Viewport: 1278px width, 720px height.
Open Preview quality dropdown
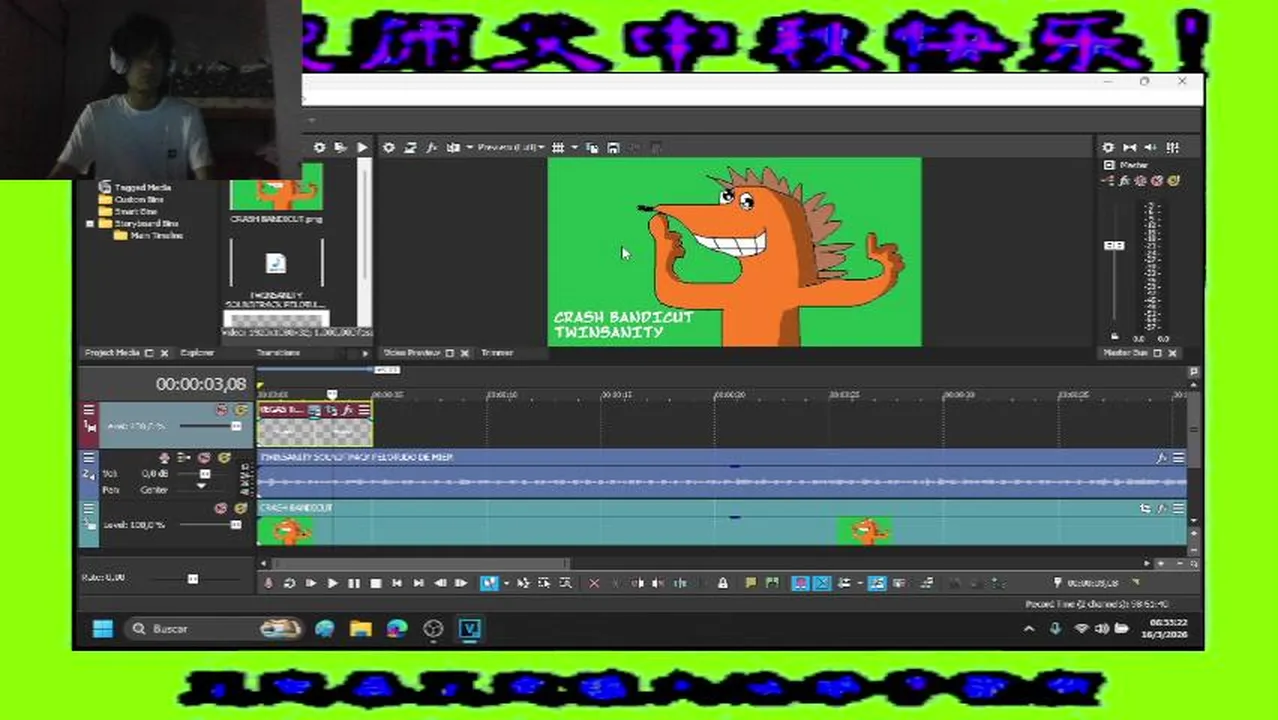(511, 147)
